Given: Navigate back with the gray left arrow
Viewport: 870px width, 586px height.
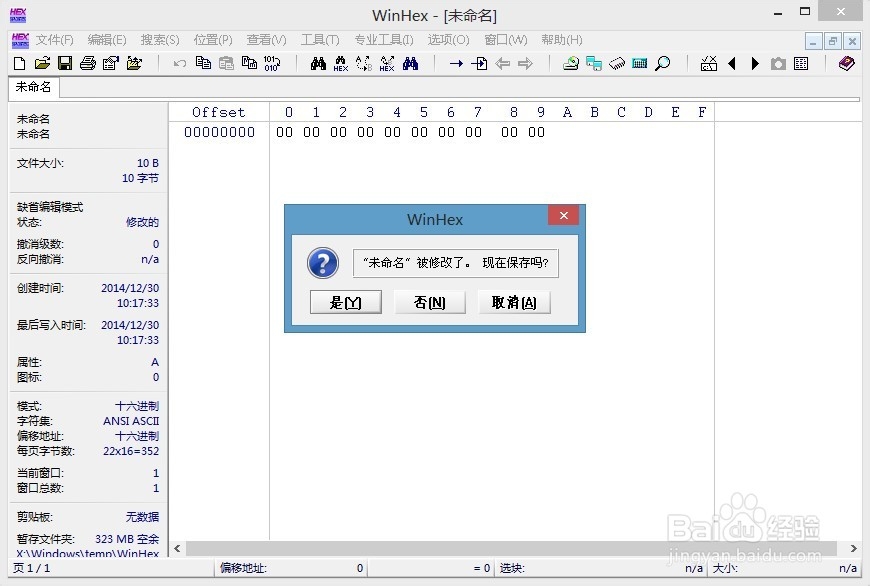Looking at the screenshot, I should pyautogui.click(x=503, y=64).
